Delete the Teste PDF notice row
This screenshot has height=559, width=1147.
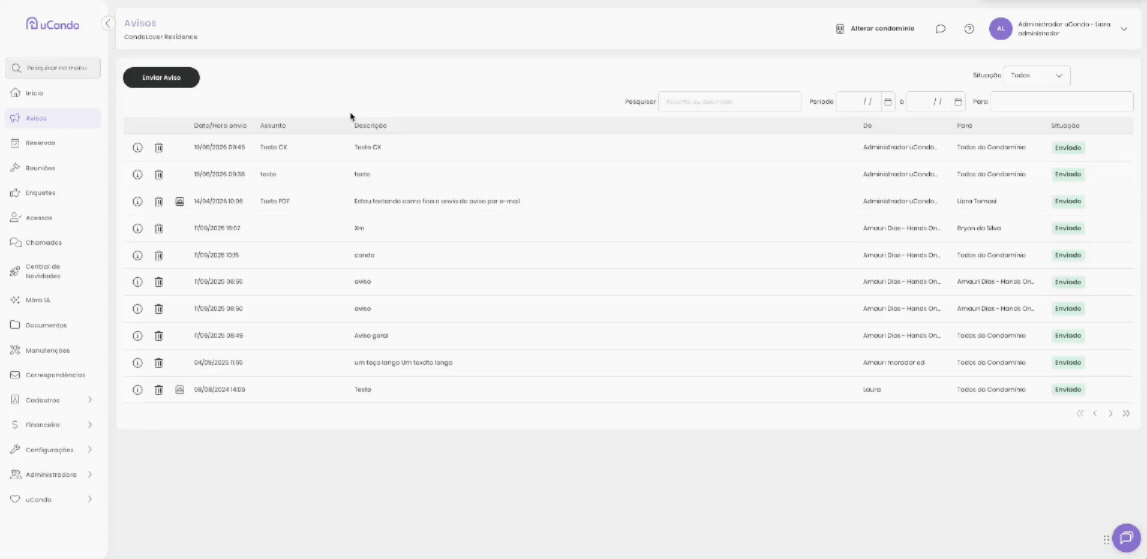tap(159, 201)
